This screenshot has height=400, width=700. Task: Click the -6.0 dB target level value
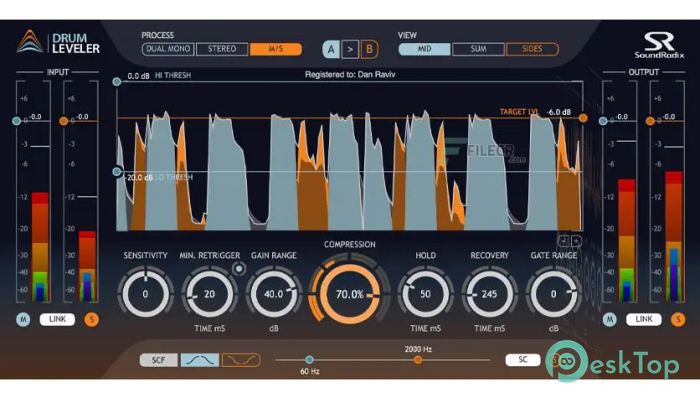click(x=559, y=112)
